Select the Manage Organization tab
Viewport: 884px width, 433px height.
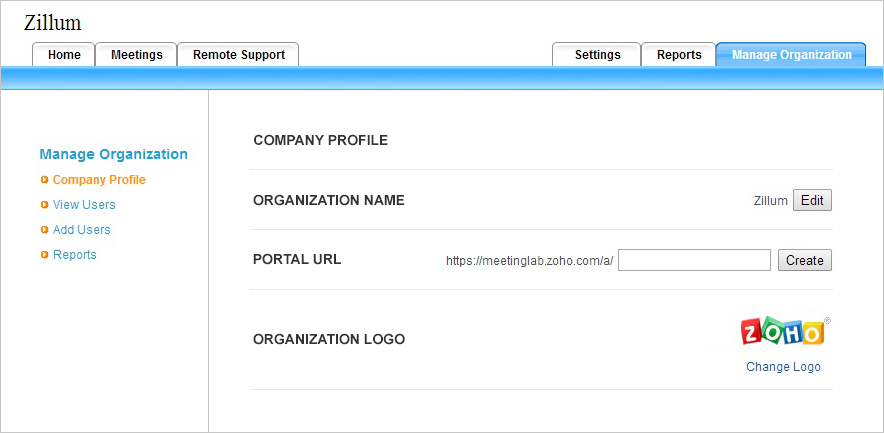pyautogui.click(x=791, y=55)
